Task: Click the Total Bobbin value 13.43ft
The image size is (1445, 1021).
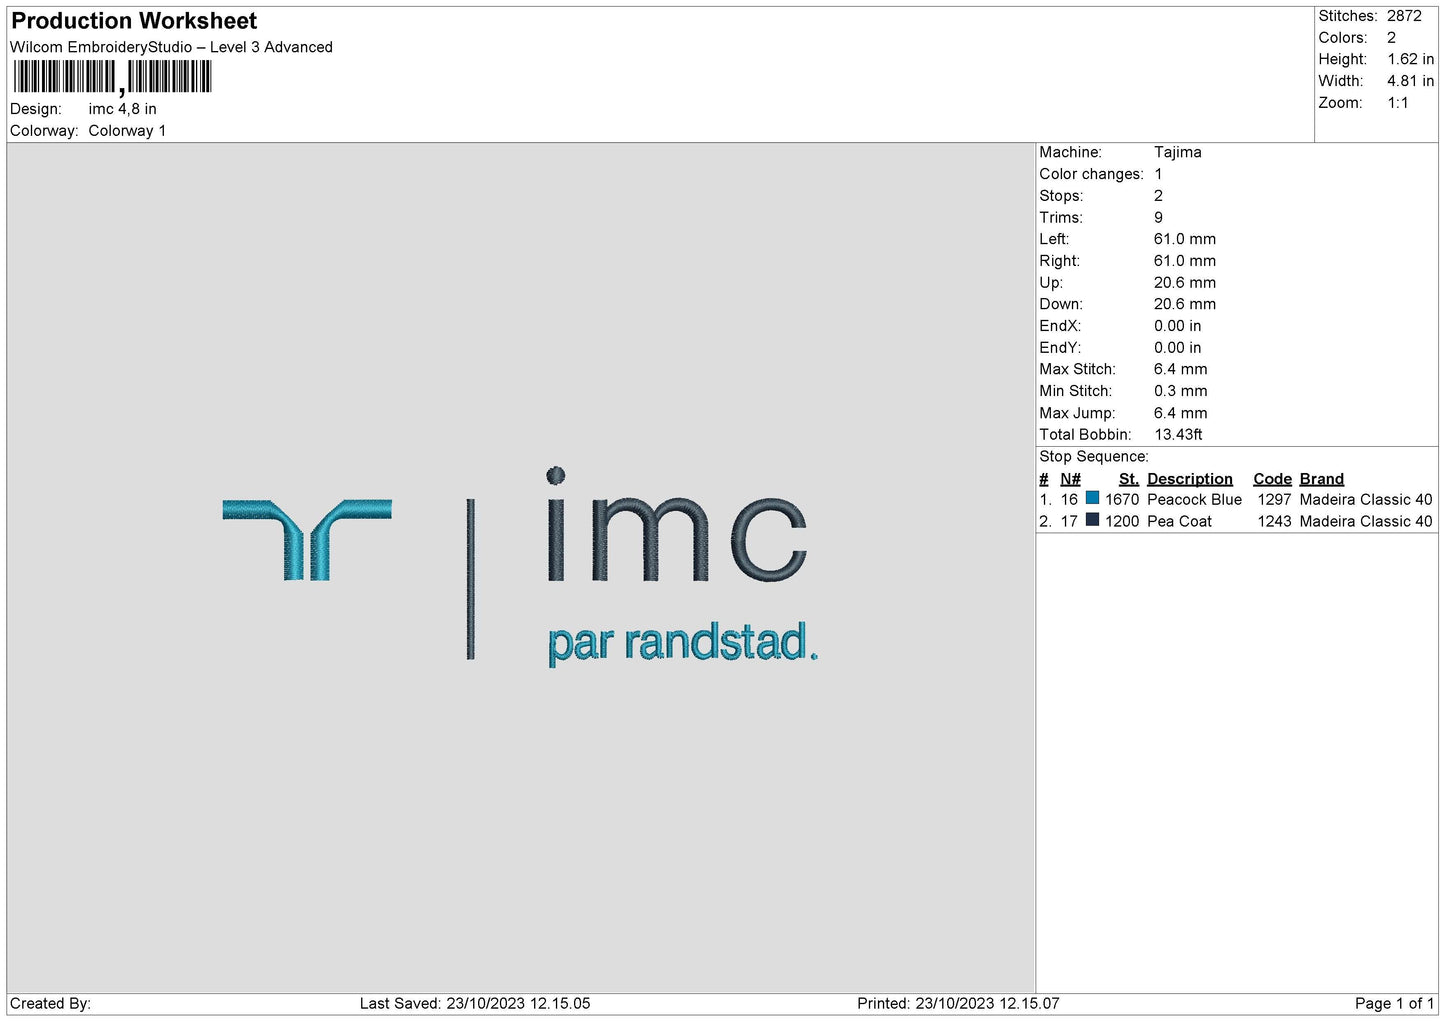Action: point(1178,434)
